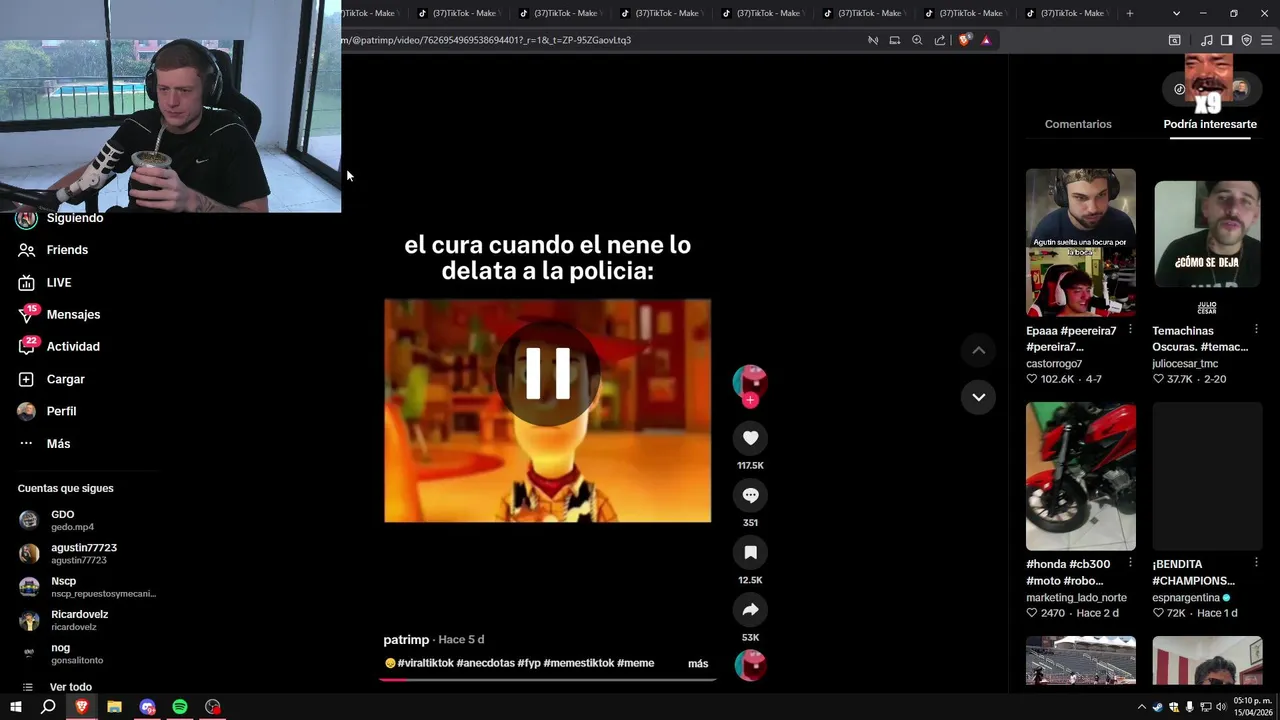The height and width of the screenshot is (720, 1280).
Task: Click the Brave Shields lion icon
Action: [964, 40]
